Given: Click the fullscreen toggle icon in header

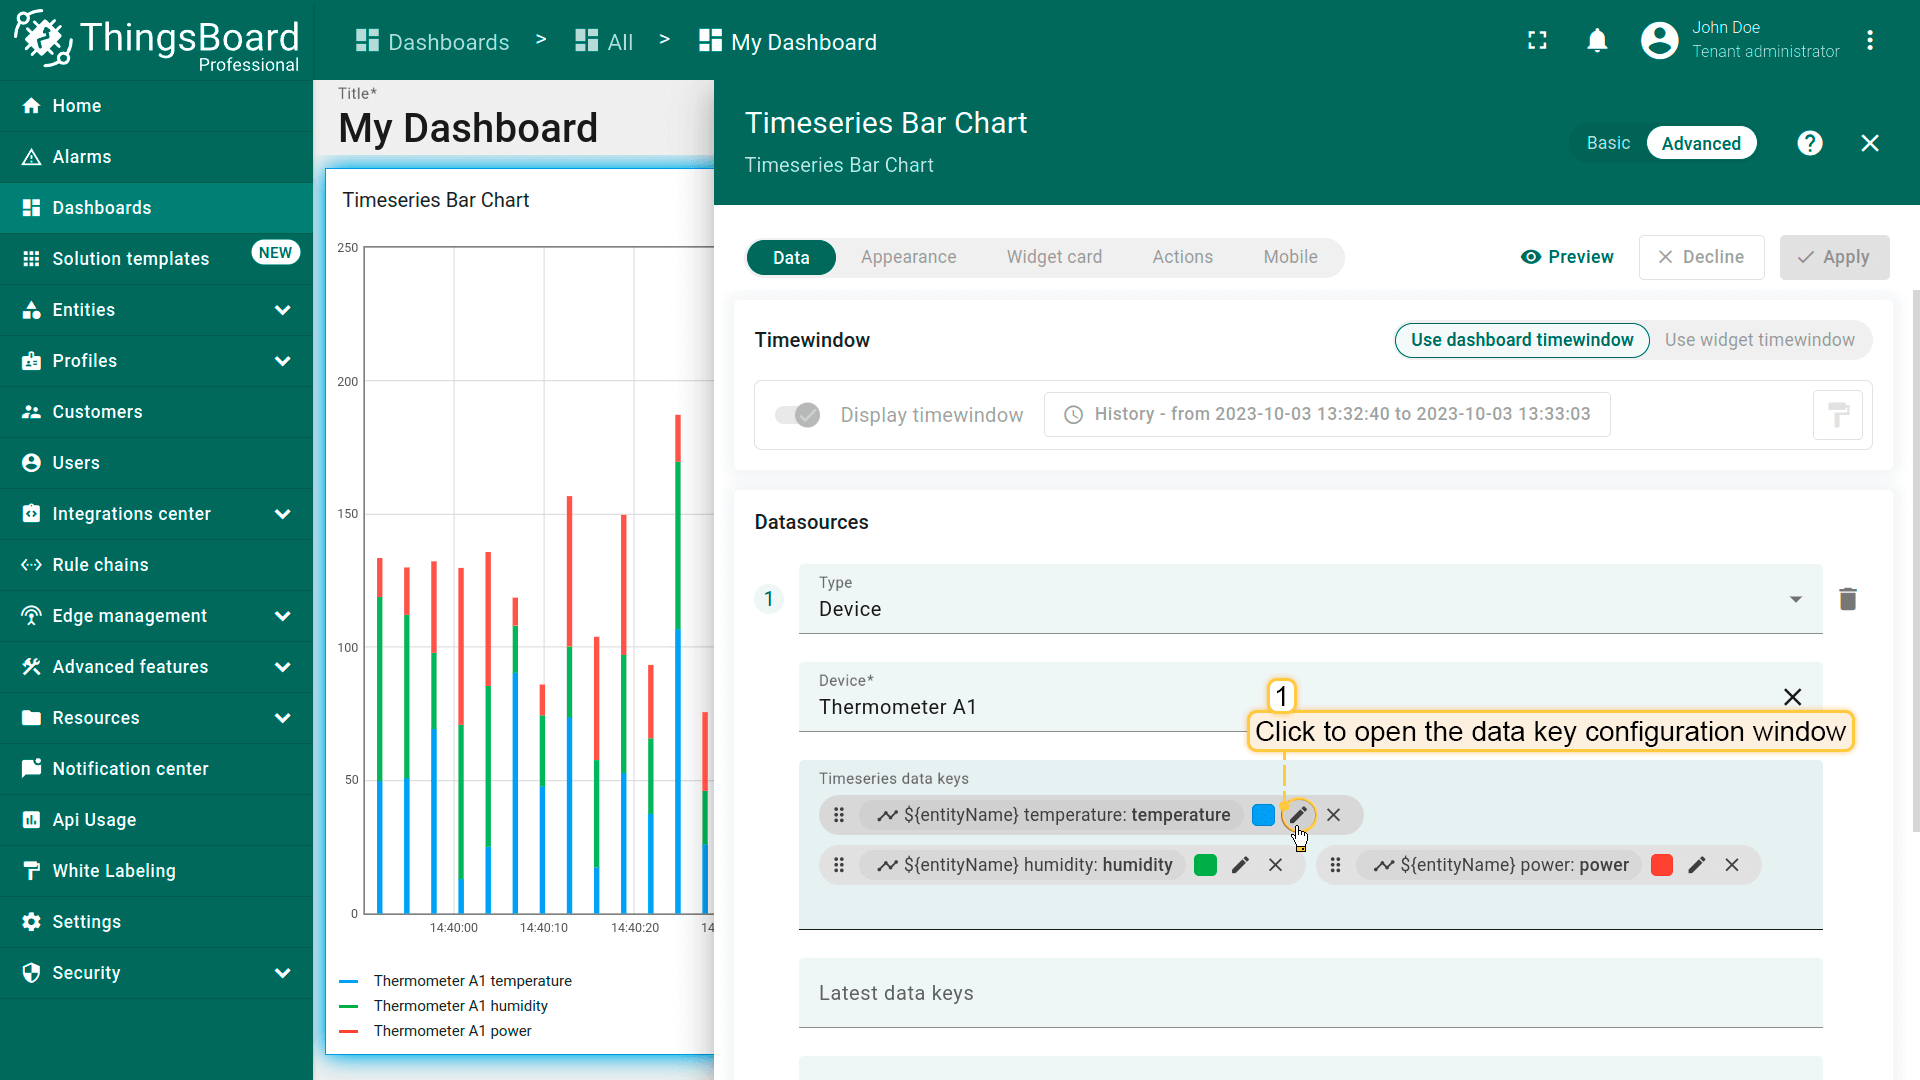Looking at the screenshot, I should (x=1537, y=41).
